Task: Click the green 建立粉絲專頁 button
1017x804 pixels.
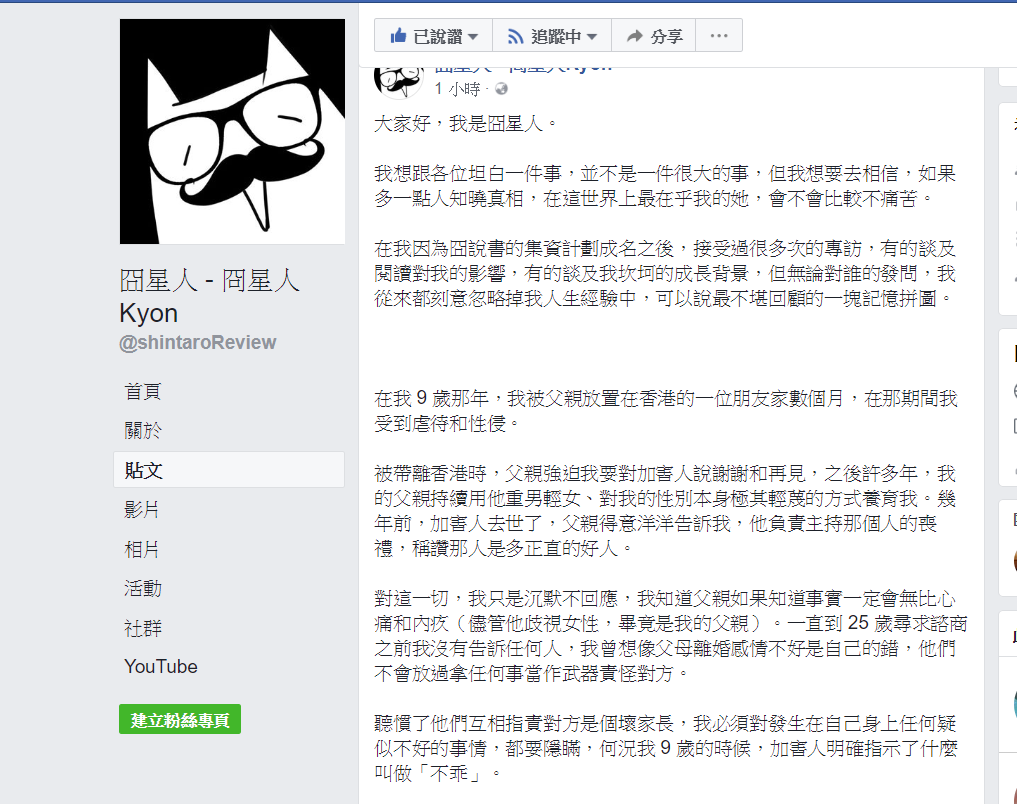Action: point(180,720)
